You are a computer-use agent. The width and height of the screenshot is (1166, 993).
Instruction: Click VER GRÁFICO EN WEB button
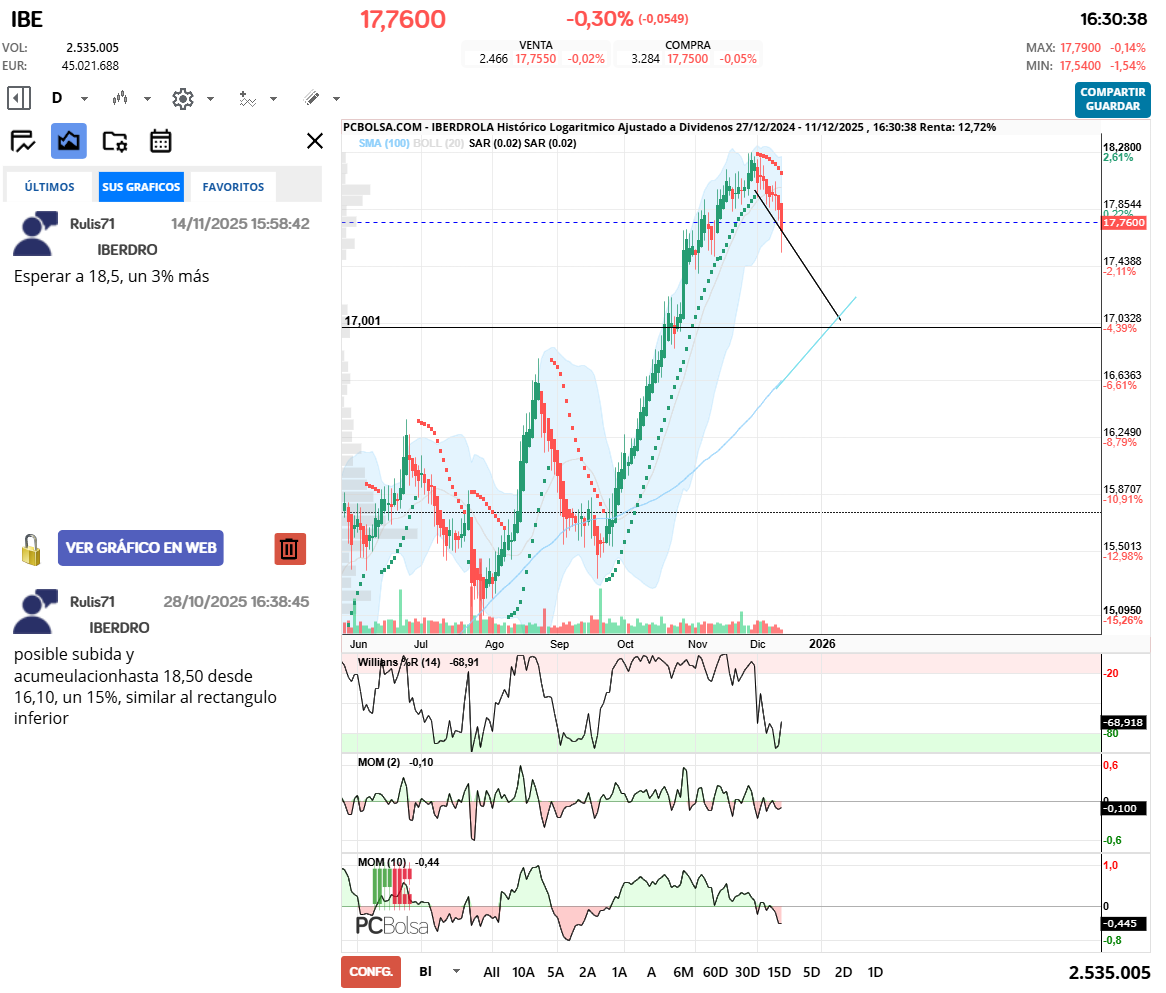click(x=141, y=548)
